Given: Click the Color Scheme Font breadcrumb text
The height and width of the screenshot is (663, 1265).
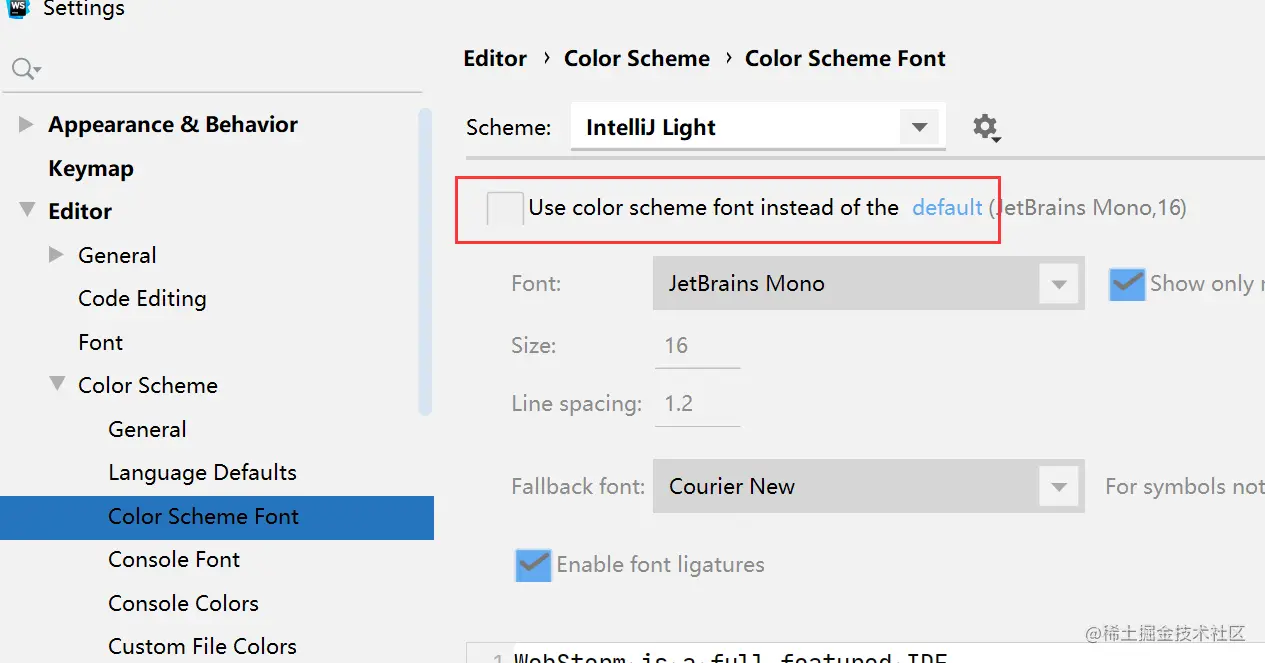Looking at the screenshot, I should 845,59.
